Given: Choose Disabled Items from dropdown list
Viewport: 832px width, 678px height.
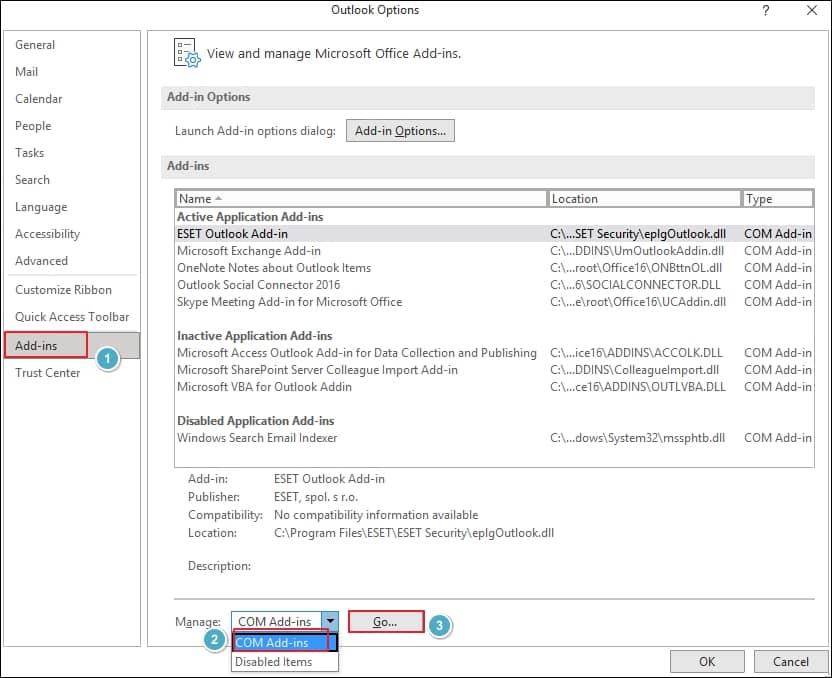Looking at the screenshot, I should [272, 661].
